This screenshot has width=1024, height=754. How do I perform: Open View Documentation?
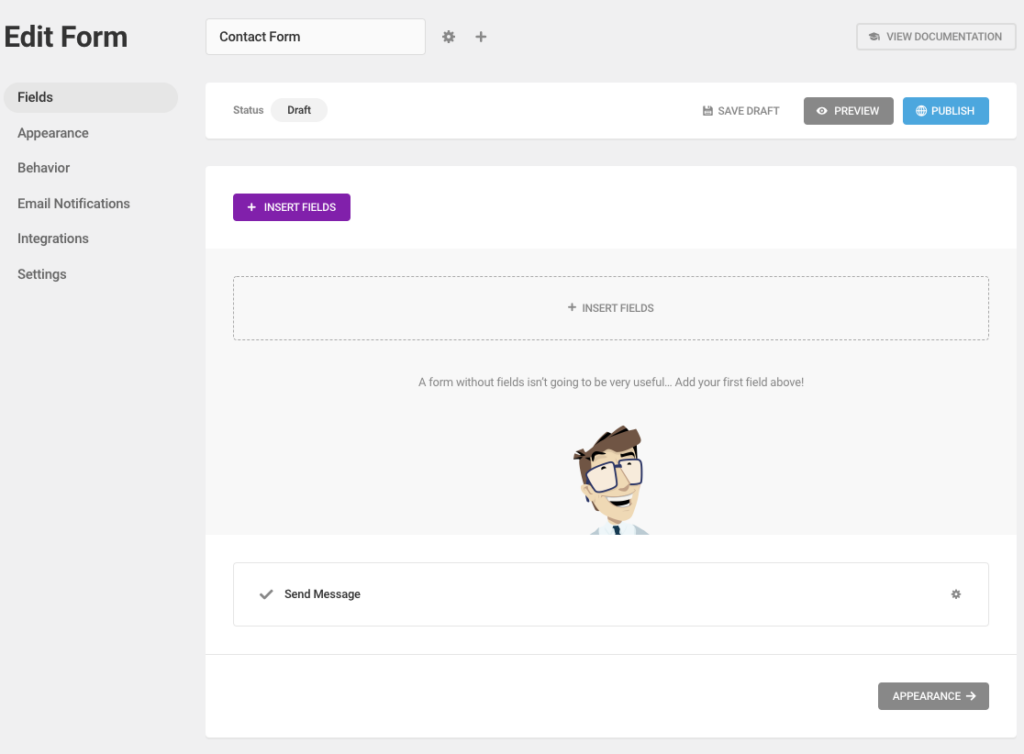point(935,36)
